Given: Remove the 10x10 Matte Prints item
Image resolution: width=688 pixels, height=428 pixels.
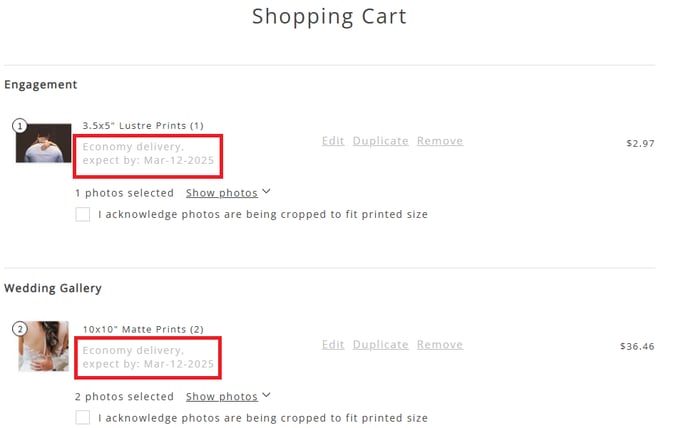Looking at the screenshot, I should click(x=440, y=345).
